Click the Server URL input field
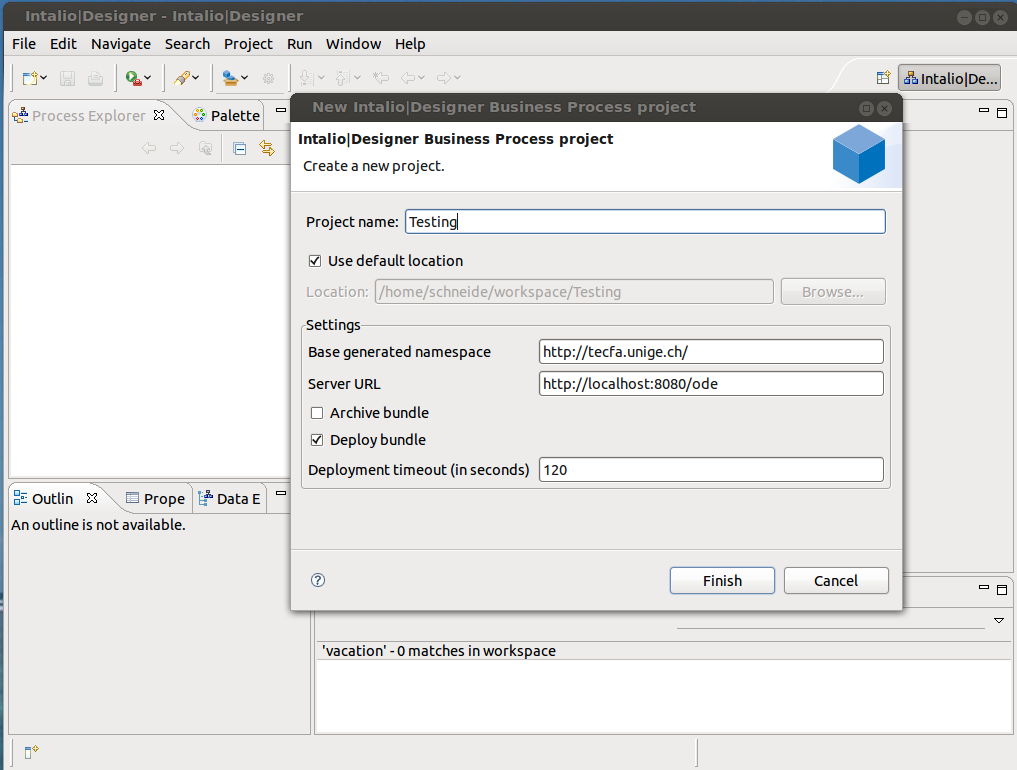Screen dimensions: 1017x770 pos(710,384)
